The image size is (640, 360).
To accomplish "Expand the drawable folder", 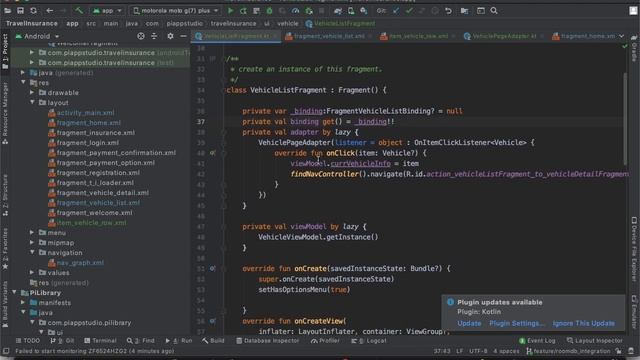I will (32, 92).
